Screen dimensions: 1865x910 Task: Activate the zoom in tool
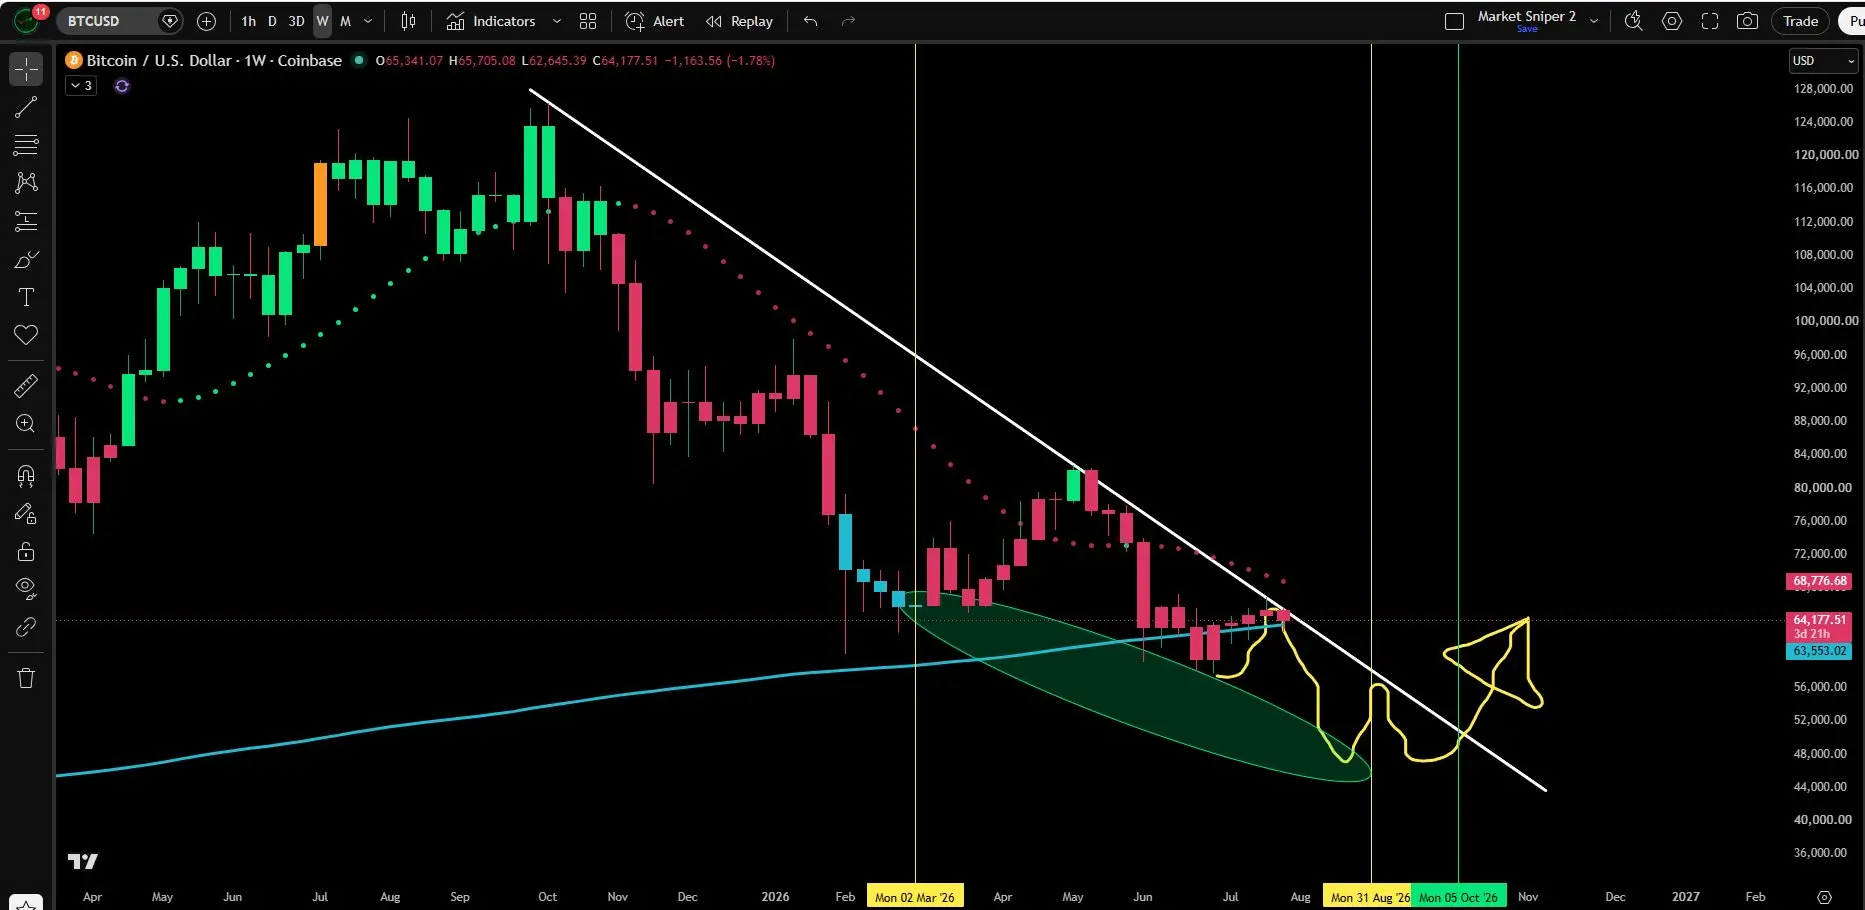(26, 423)
